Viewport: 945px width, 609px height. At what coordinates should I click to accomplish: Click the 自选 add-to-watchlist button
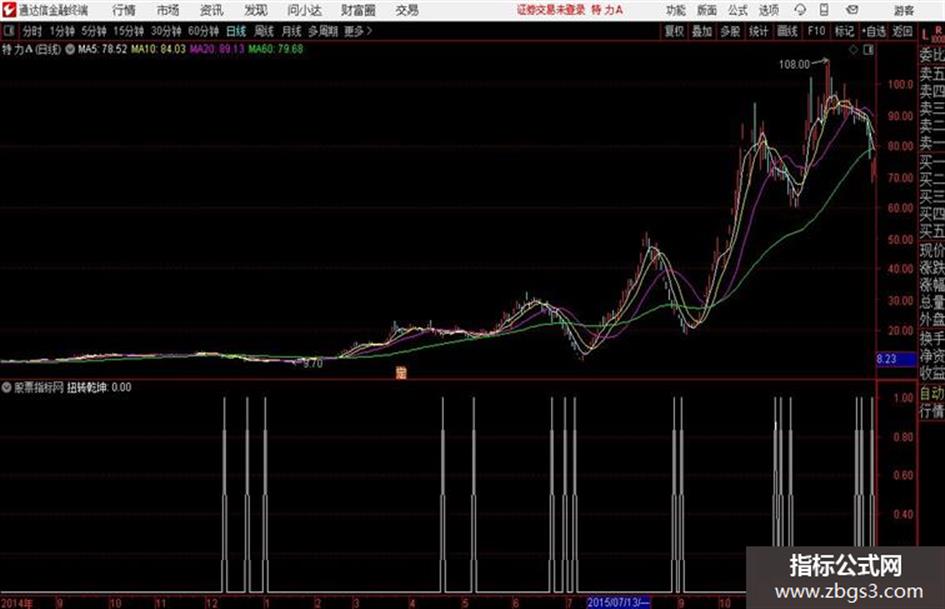874,31
